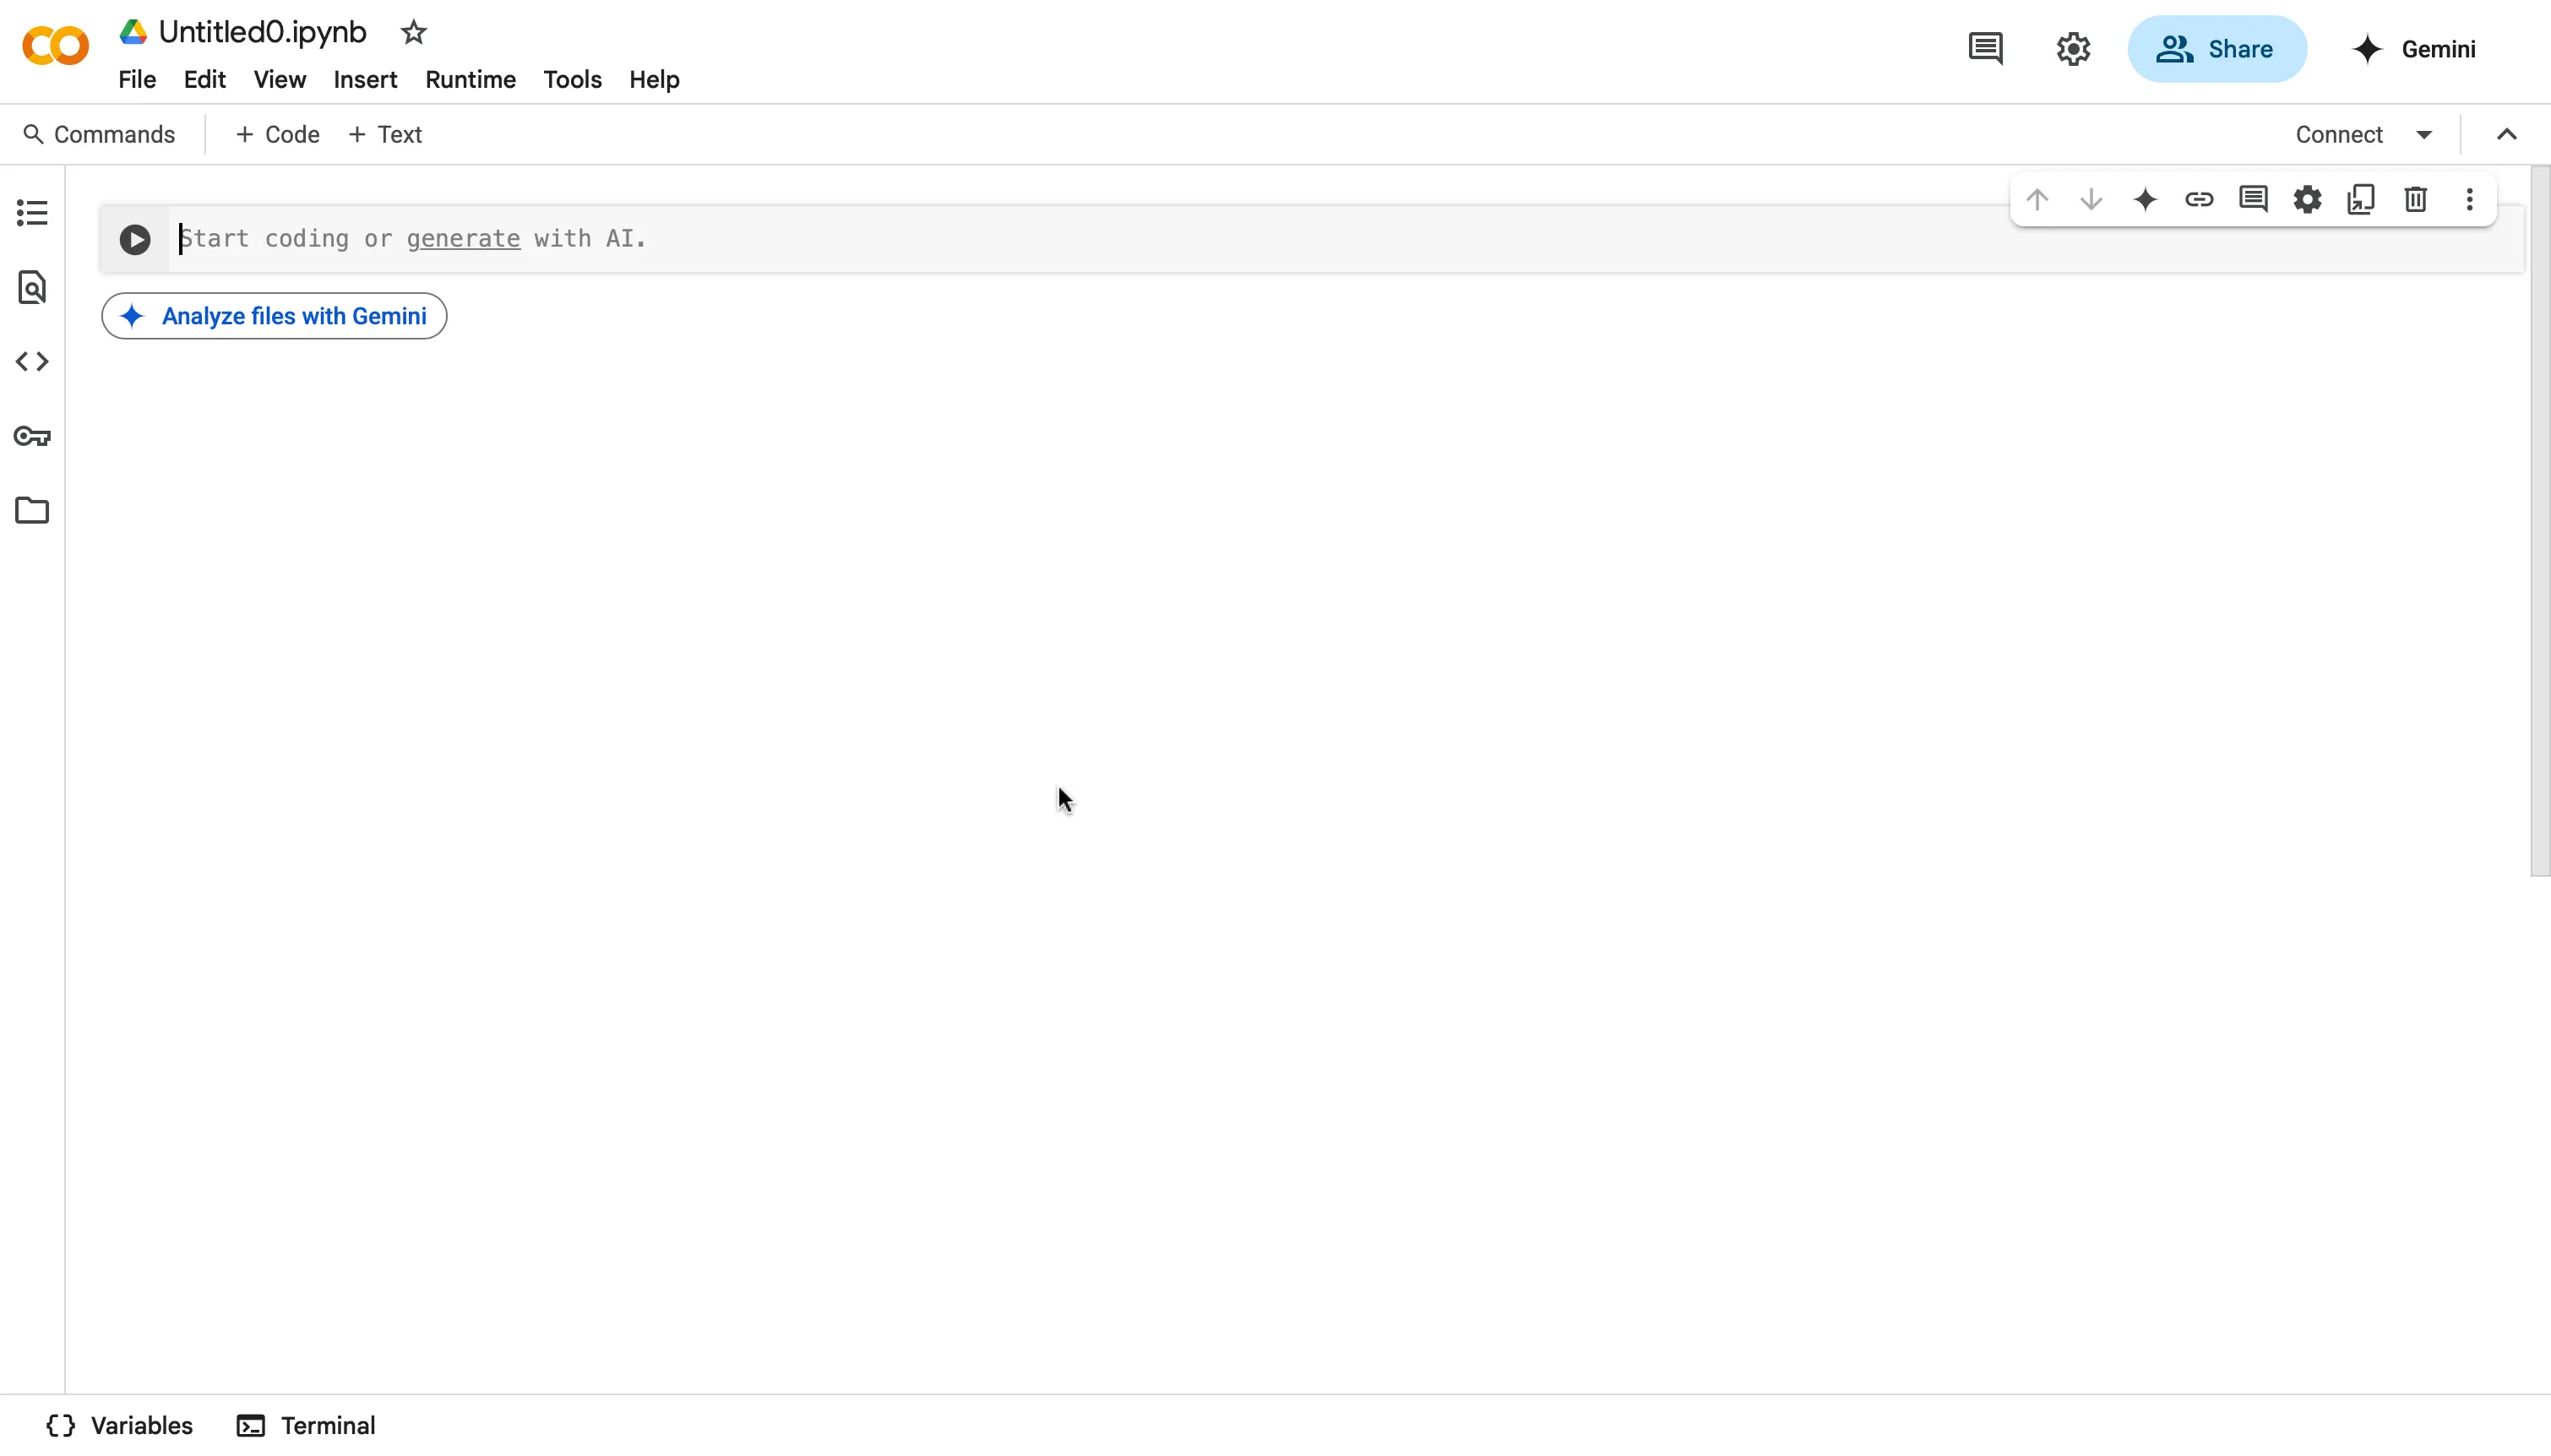Click the Share button
This screenshot has width=2551, height=1456.
point(2217,49)
